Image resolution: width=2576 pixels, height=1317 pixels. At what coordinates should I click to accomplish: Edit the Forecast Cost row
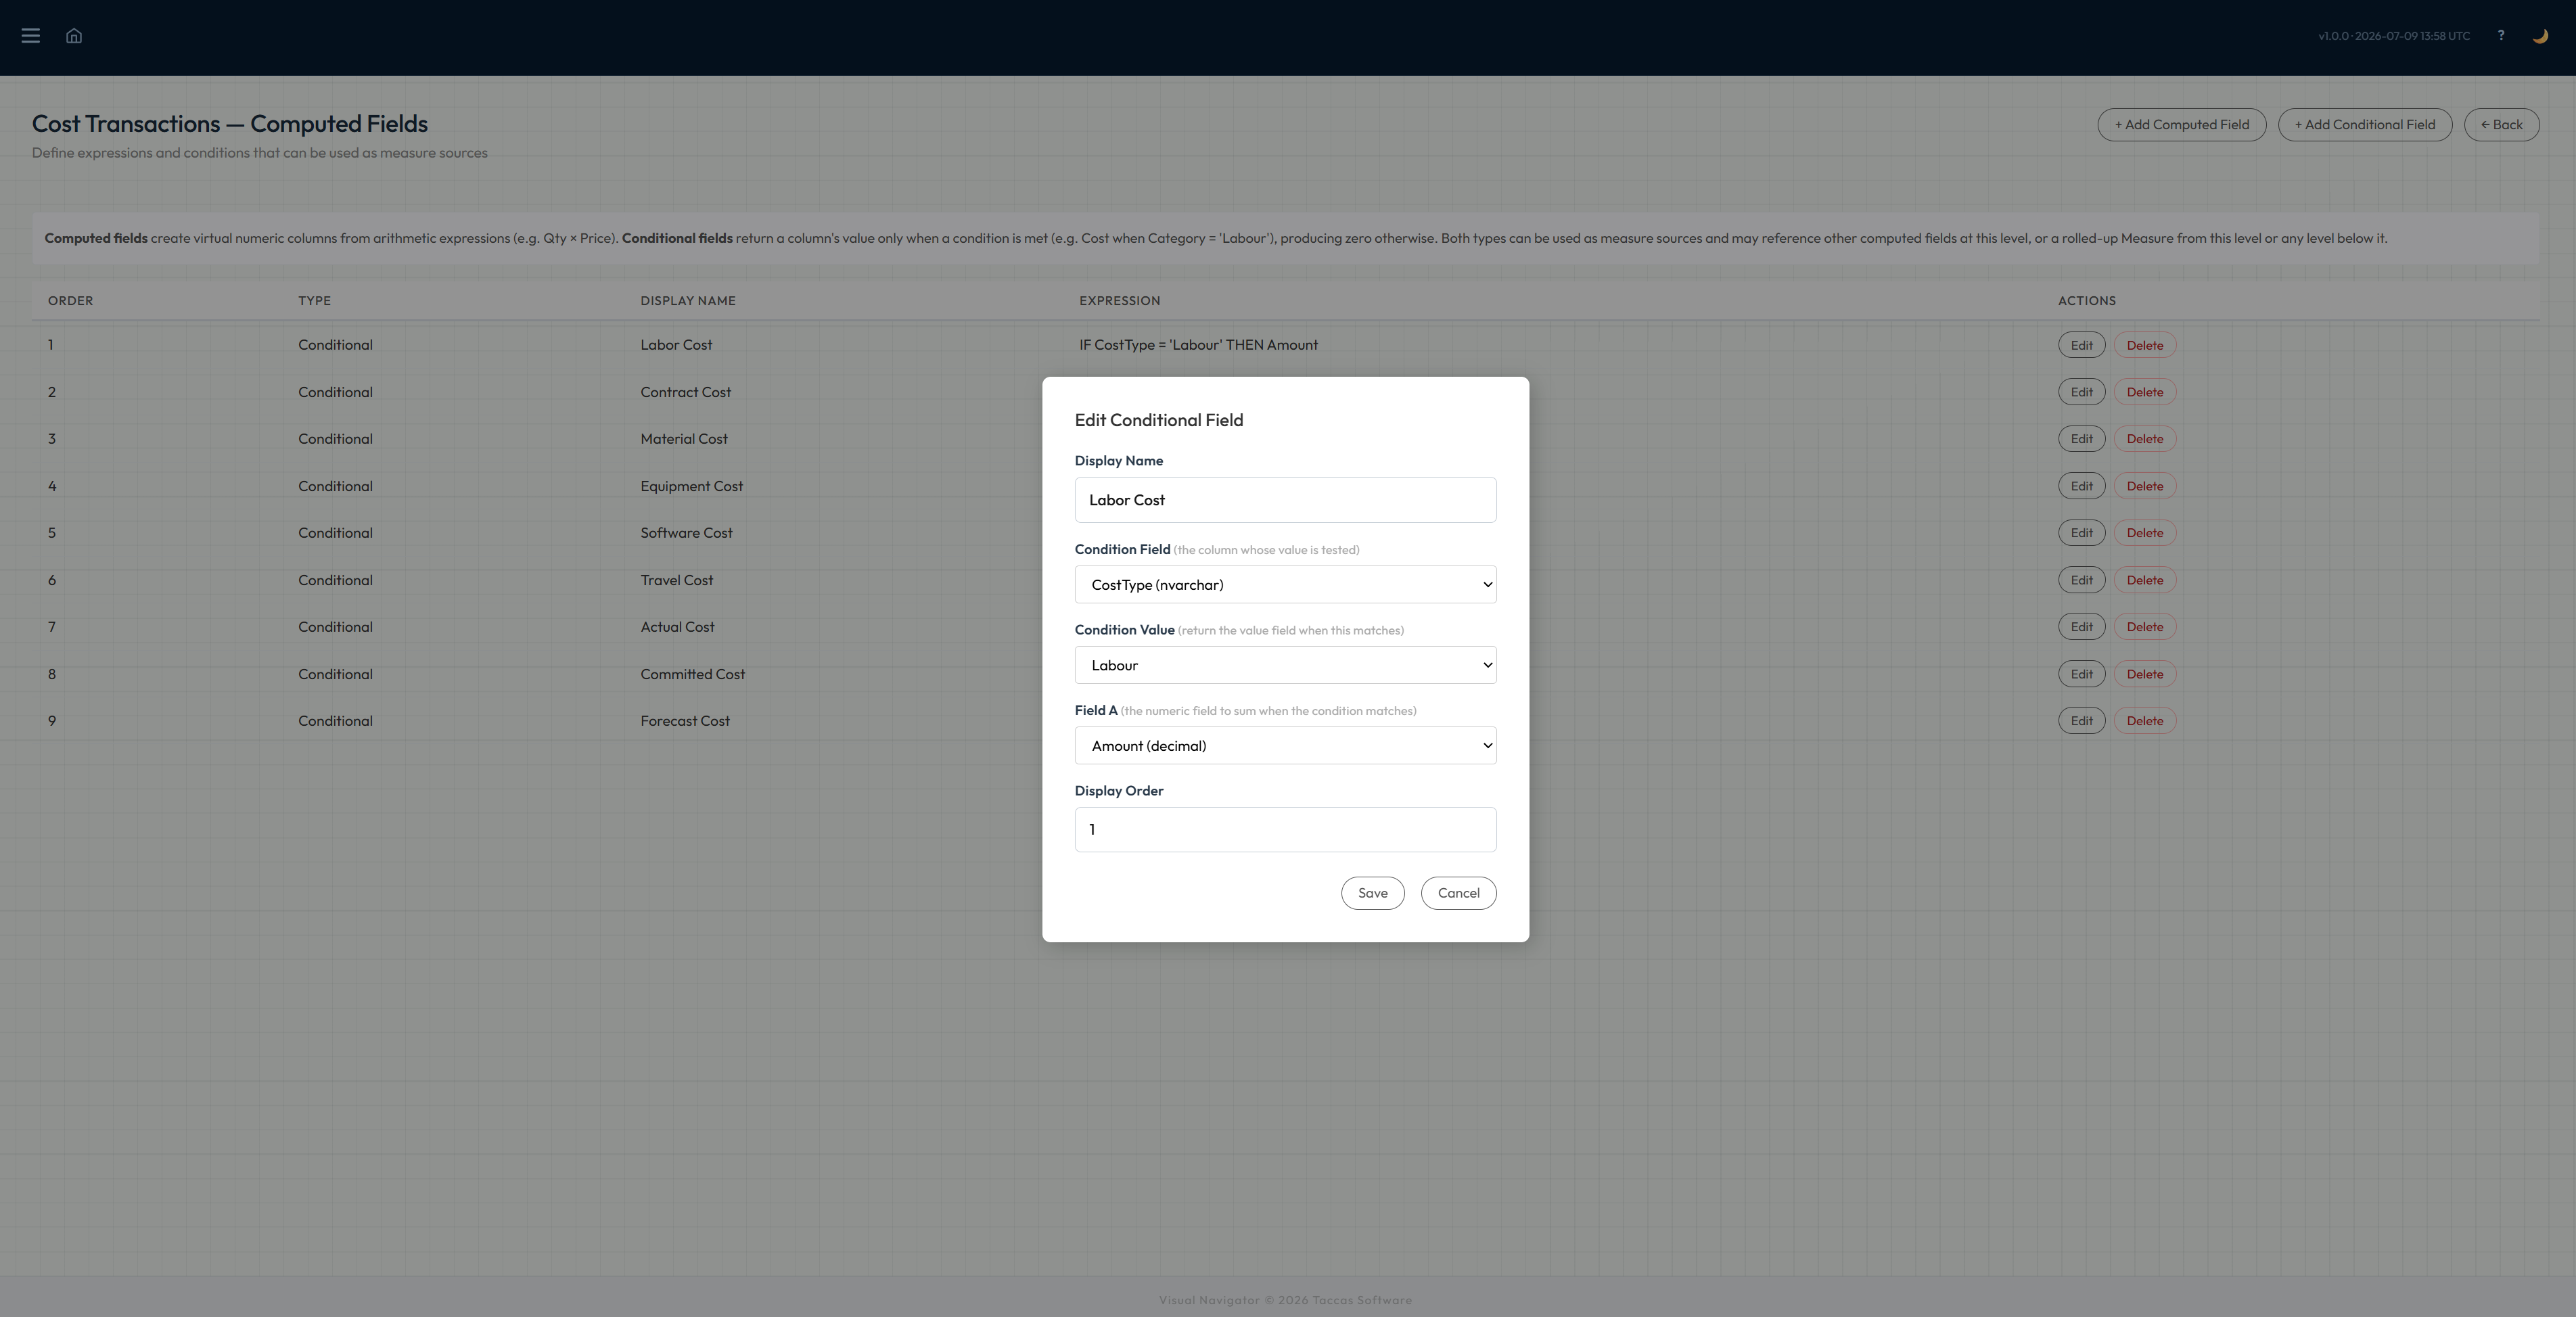2081,721
